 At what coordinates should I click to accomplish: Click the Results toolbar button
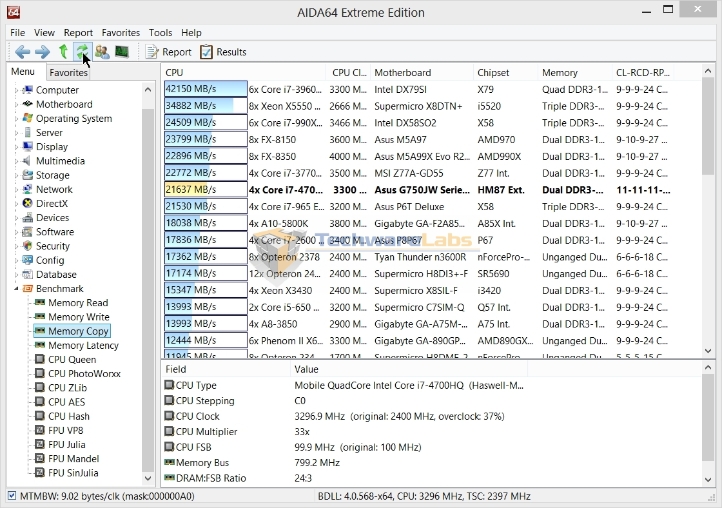223,52
